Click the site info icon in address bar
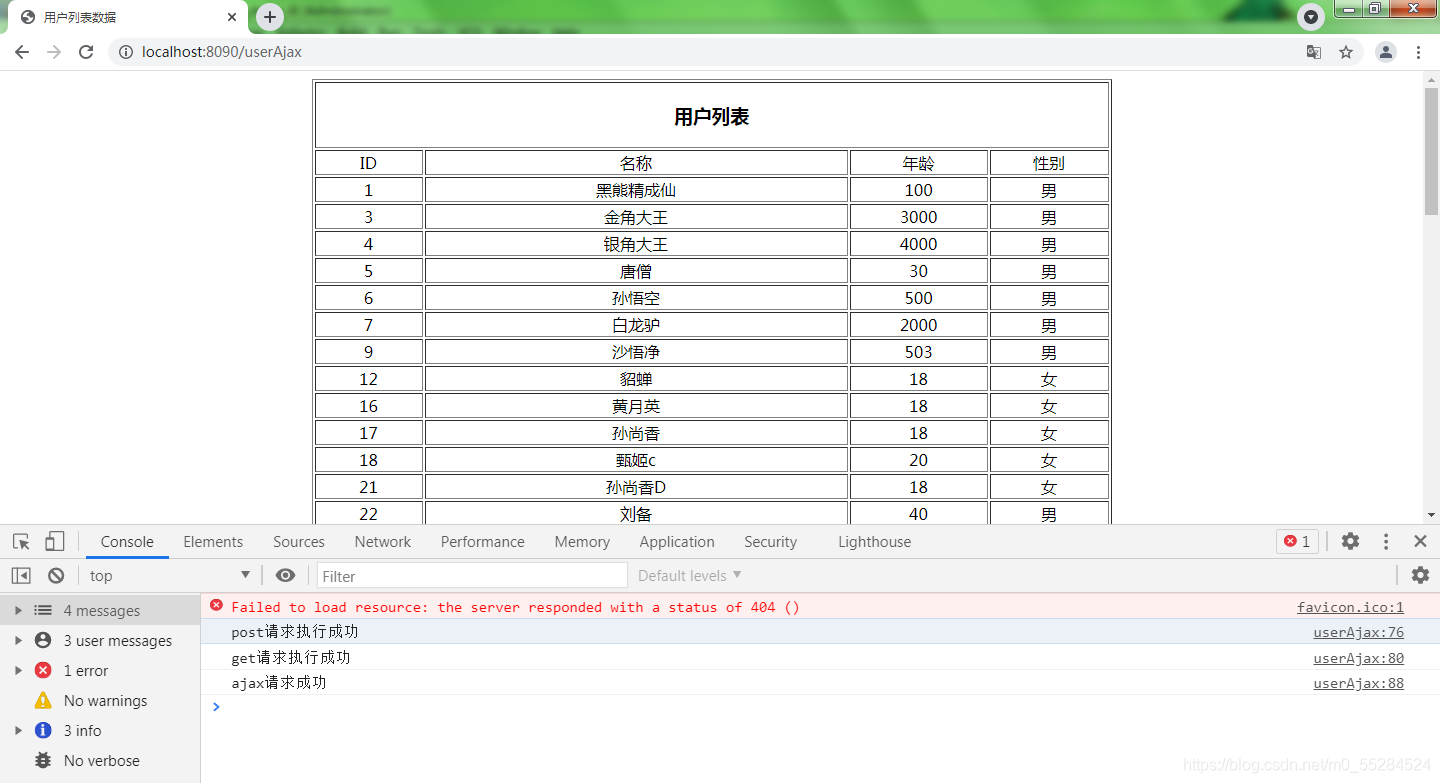Screen dimensions: 1440x783 pyautogui.click(x=126, y=52)
